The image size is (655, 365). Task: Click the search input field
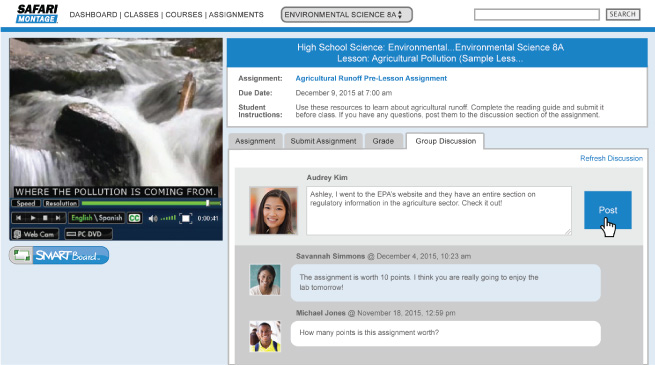click(536, 15)
